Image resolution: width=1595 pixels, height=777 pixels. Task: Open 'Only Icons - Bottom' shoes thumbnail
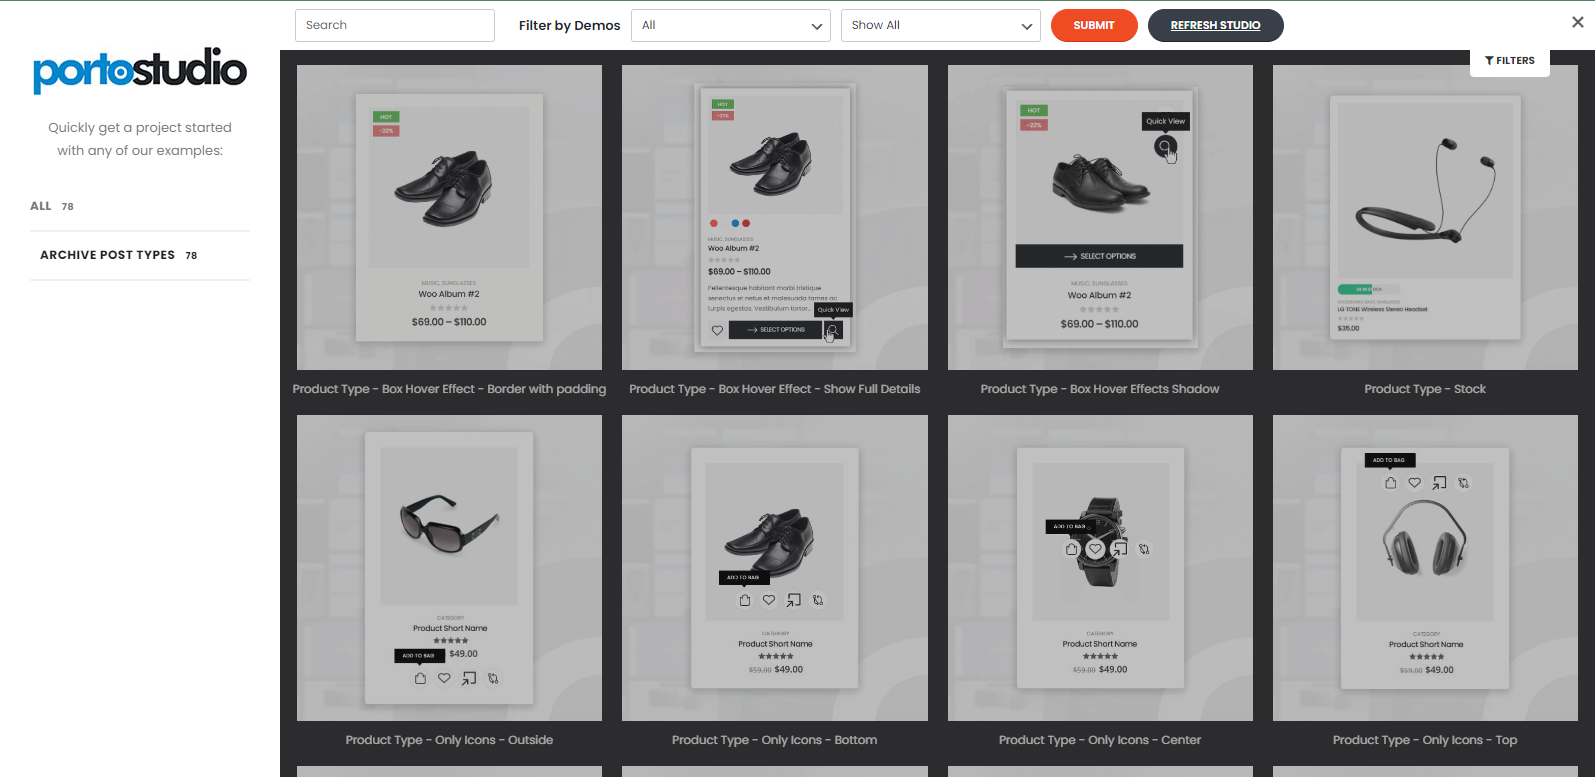pos(775,568)
